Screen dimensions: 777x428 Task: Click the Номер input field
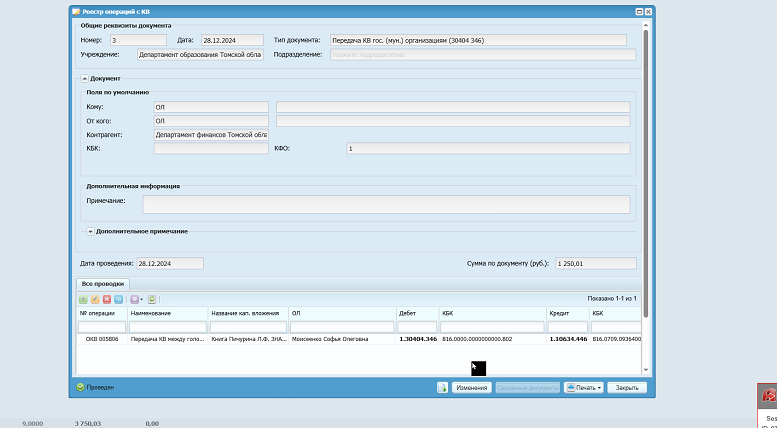[x=138, y=40]
